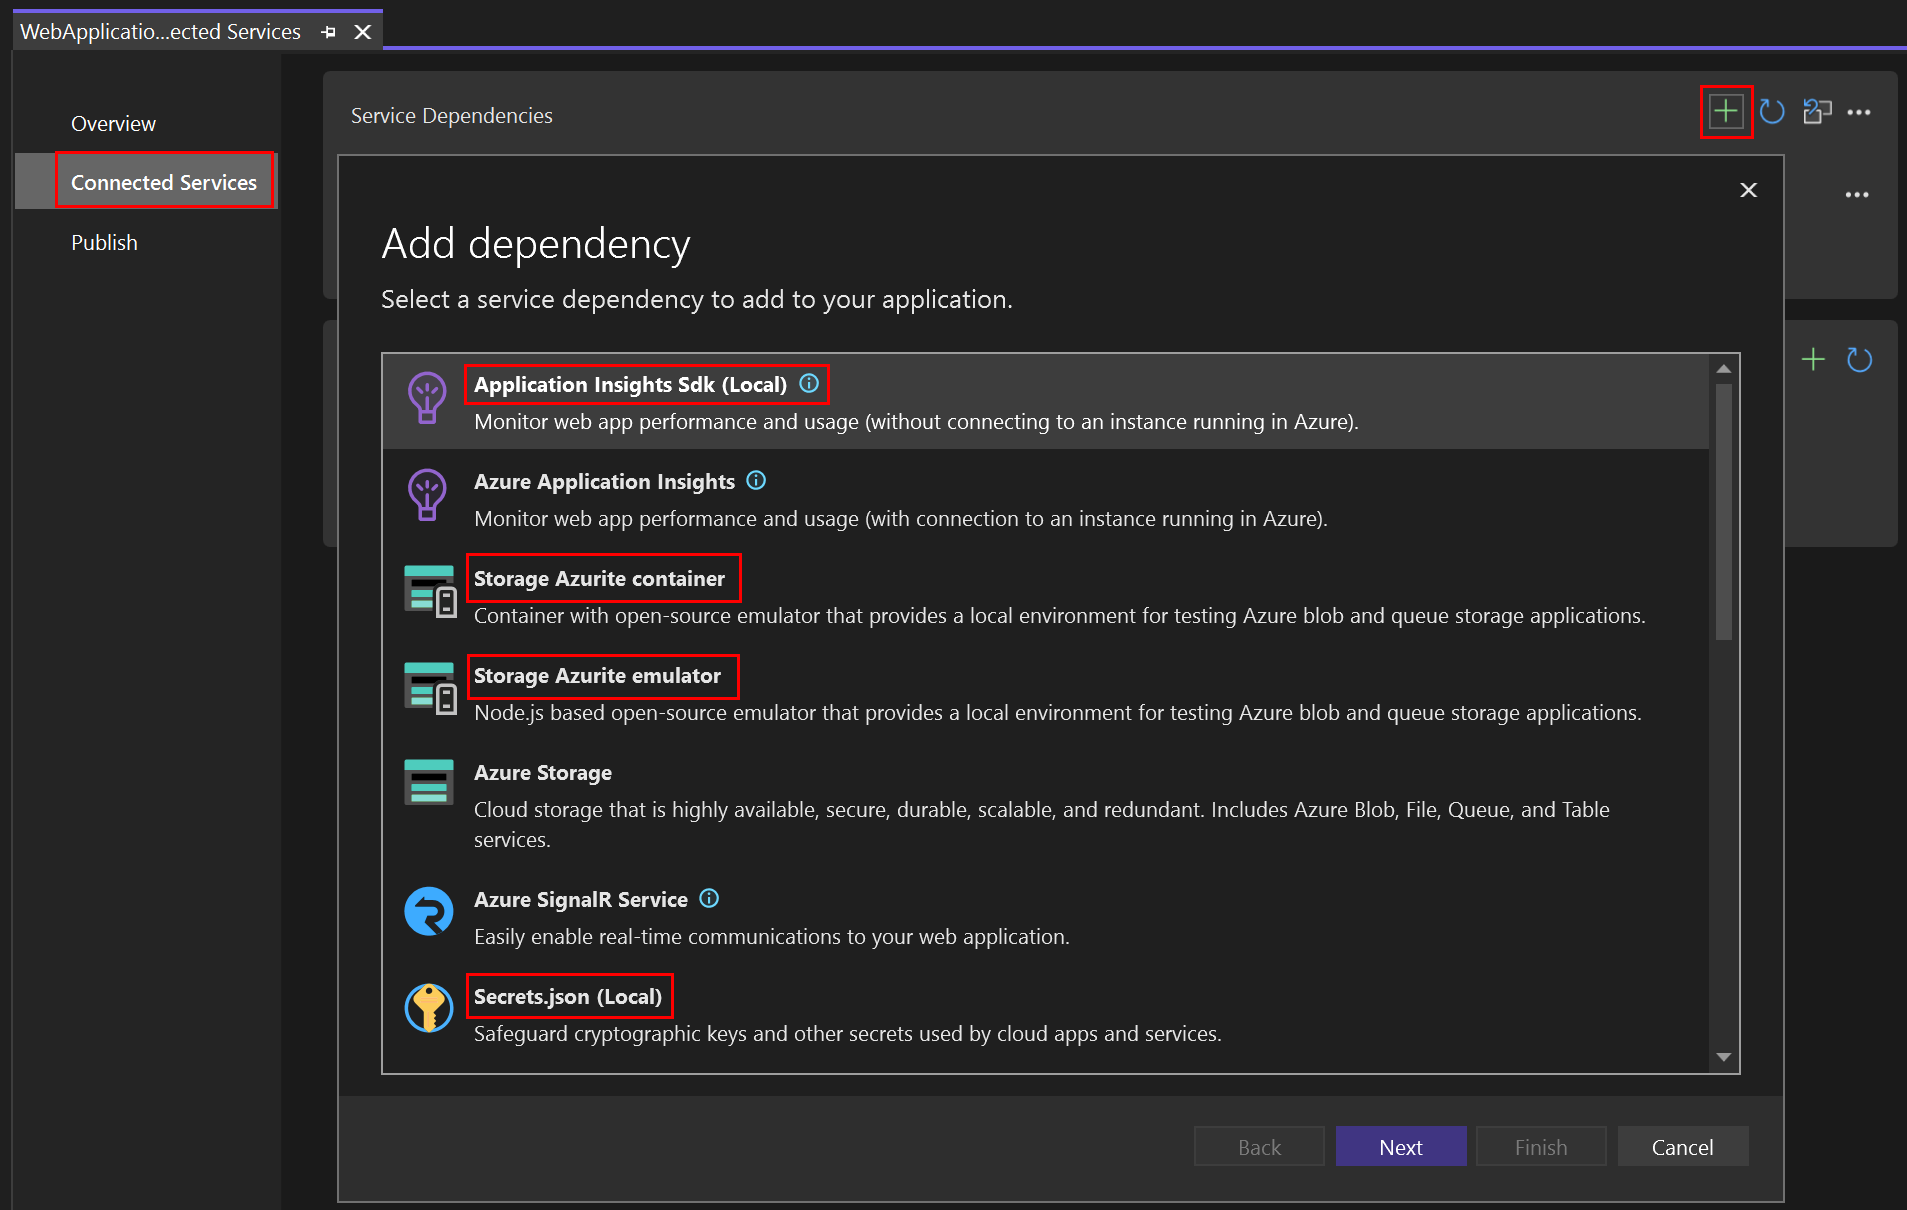Image resolution: width=1907 pixels, height=1210 pixels.
Task: Select the Connected Services section
Action: coord(163,181)
